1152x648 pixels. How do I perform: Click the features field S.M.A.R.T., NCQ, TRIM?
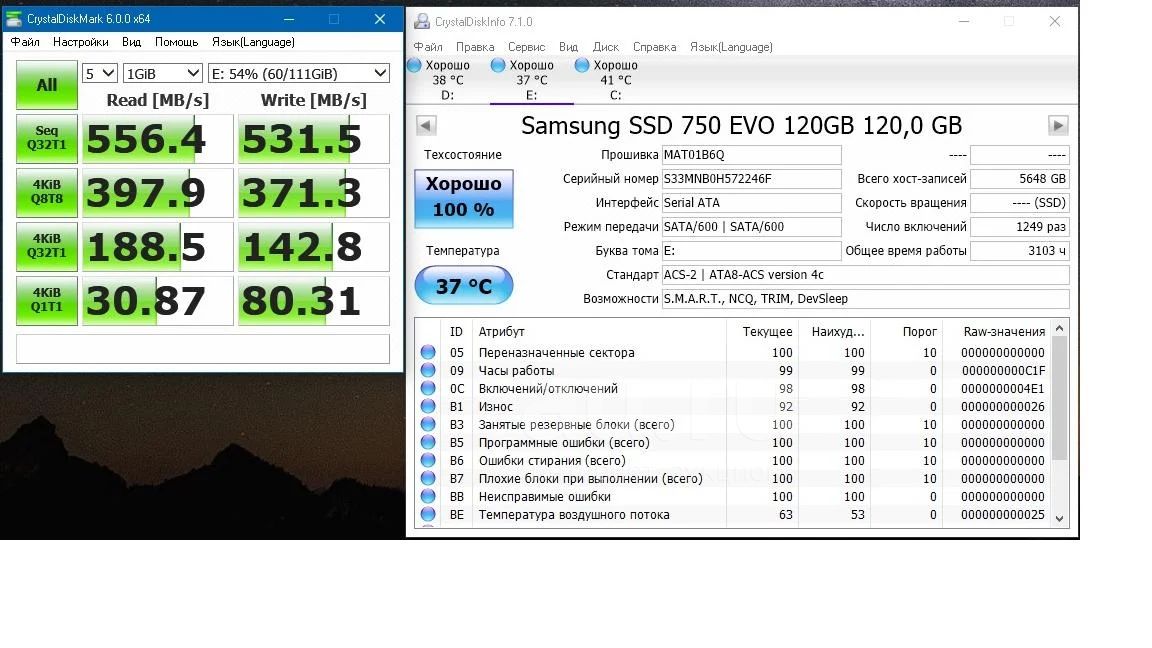click(865, 299)
